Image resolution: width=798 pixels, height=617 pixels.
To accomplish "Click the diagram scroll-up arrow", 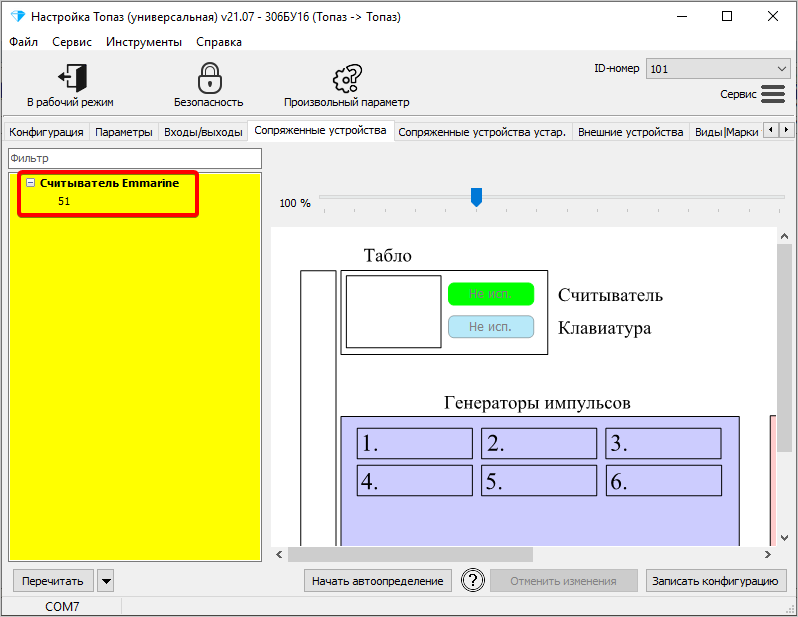I will 784,236.
